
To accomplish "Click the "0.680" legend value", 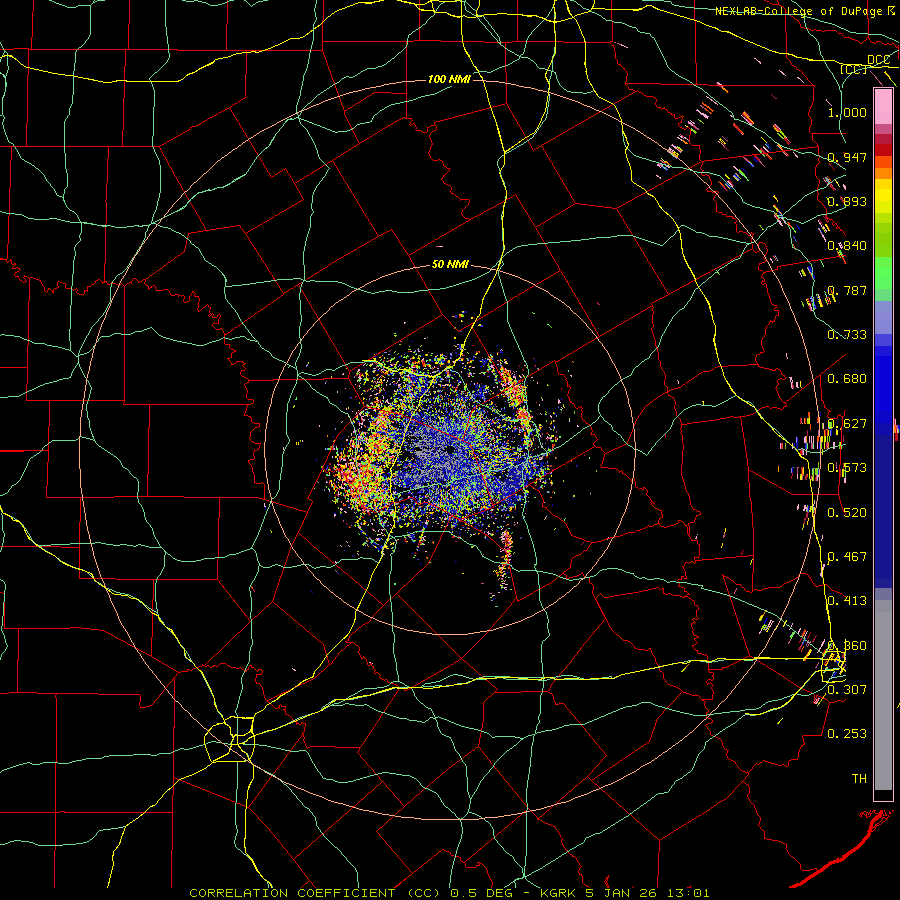I will (847, 379).
